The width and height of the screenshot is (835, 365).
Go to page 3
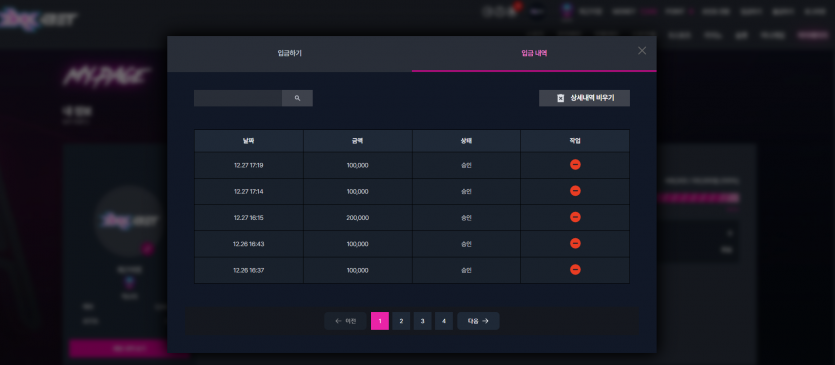422,321
